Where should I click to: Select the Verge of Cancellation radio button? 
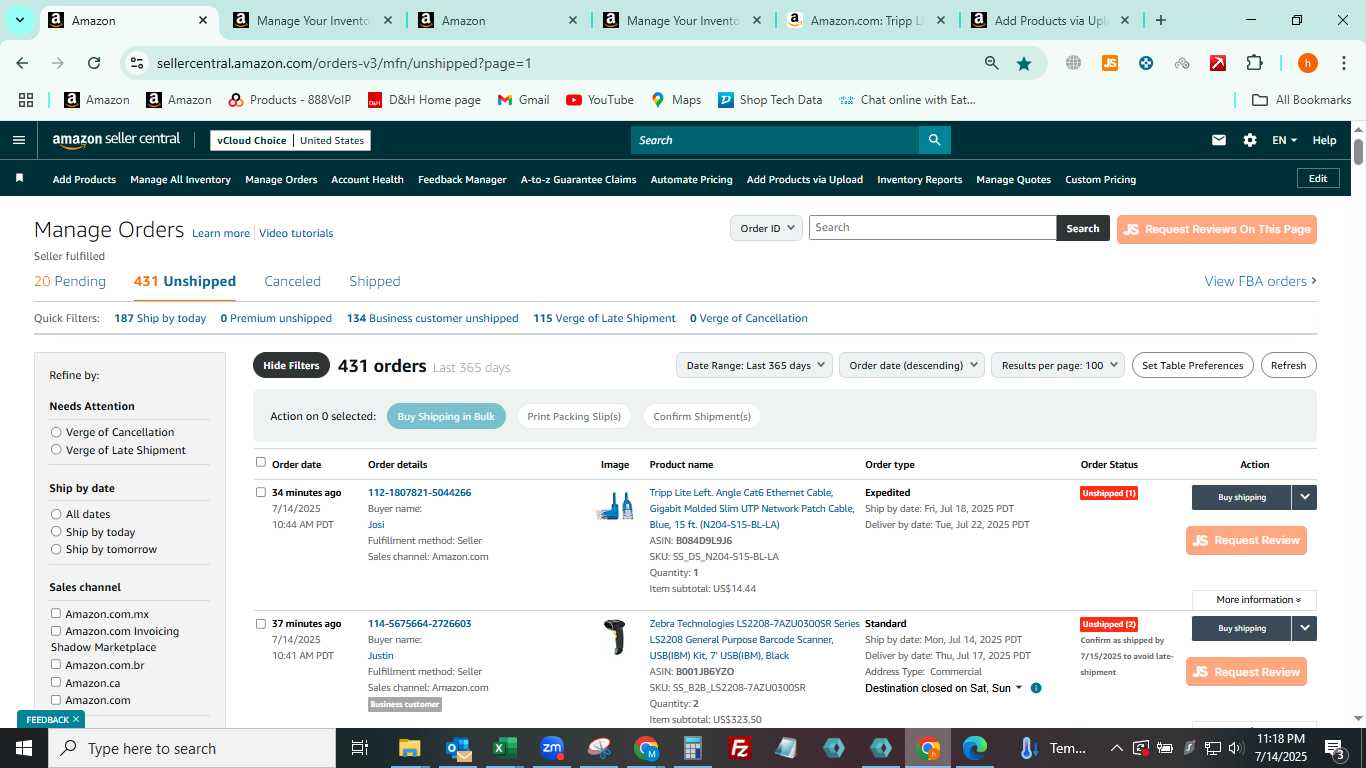click(56, 432)
